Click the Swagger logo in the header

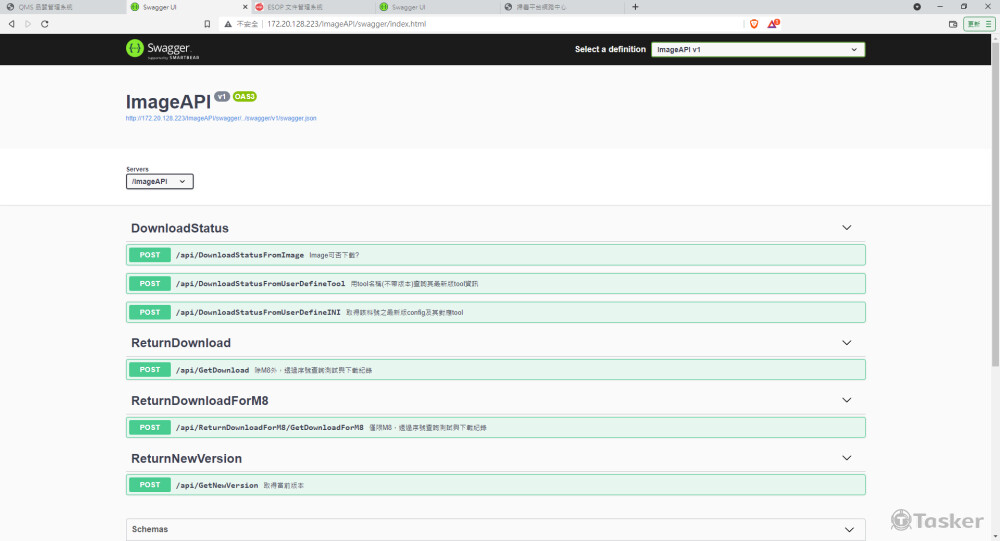coord(158,48)
